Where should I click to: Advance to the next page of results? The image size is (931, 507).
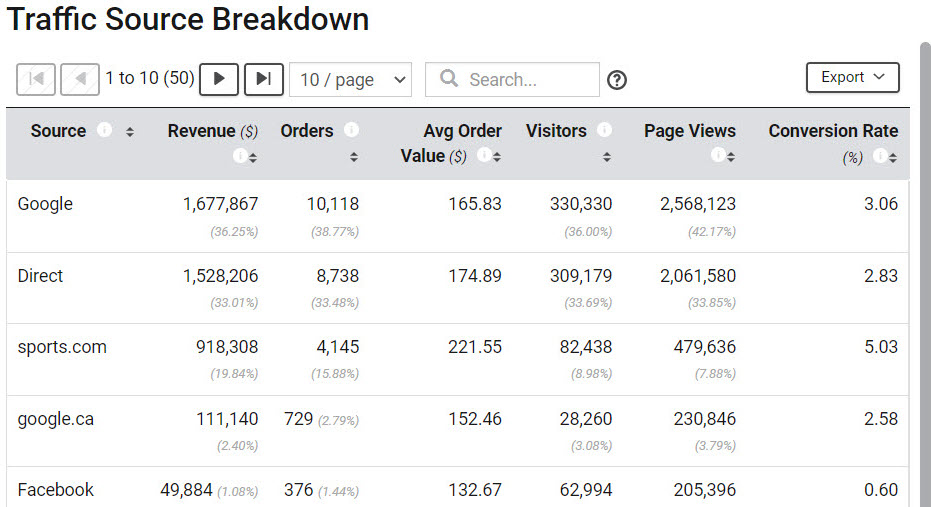[219, 79]
